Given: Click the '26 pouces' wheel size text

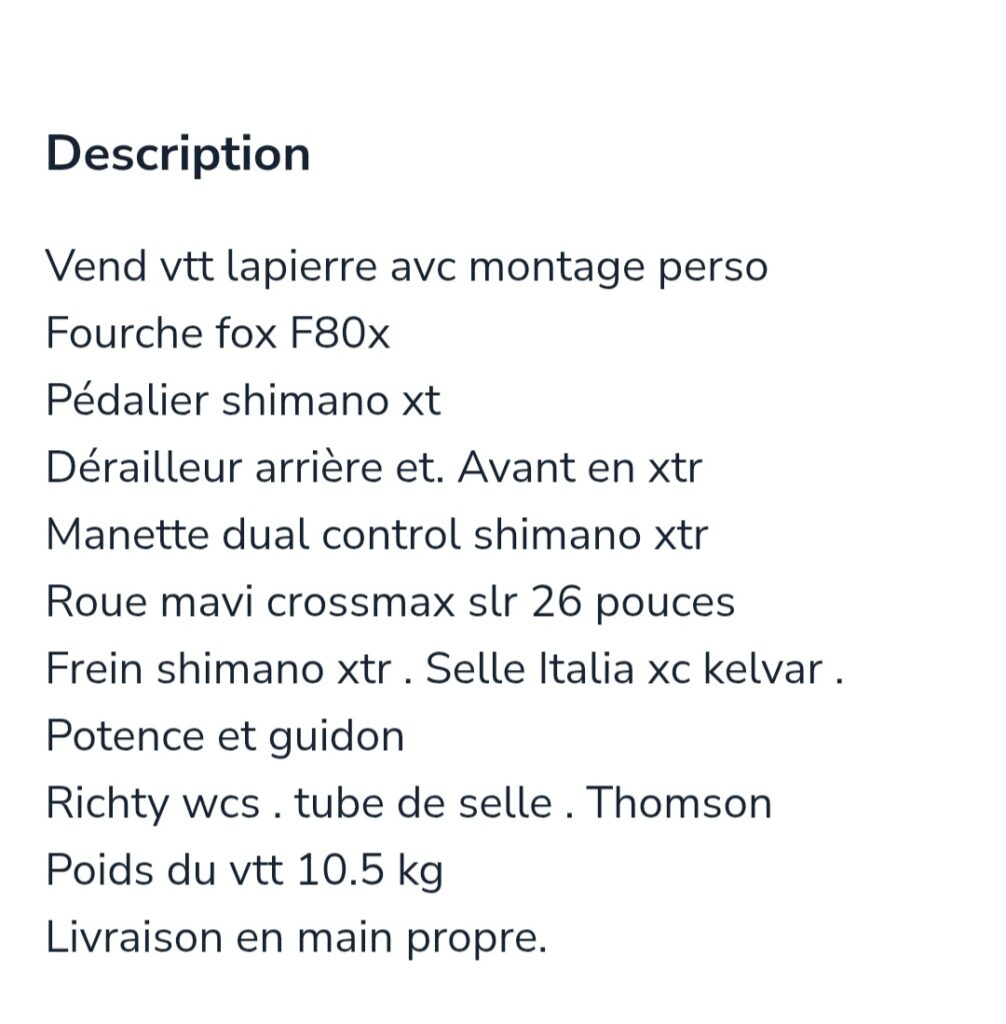Looking at the screenshot, I should click(633, 602).
